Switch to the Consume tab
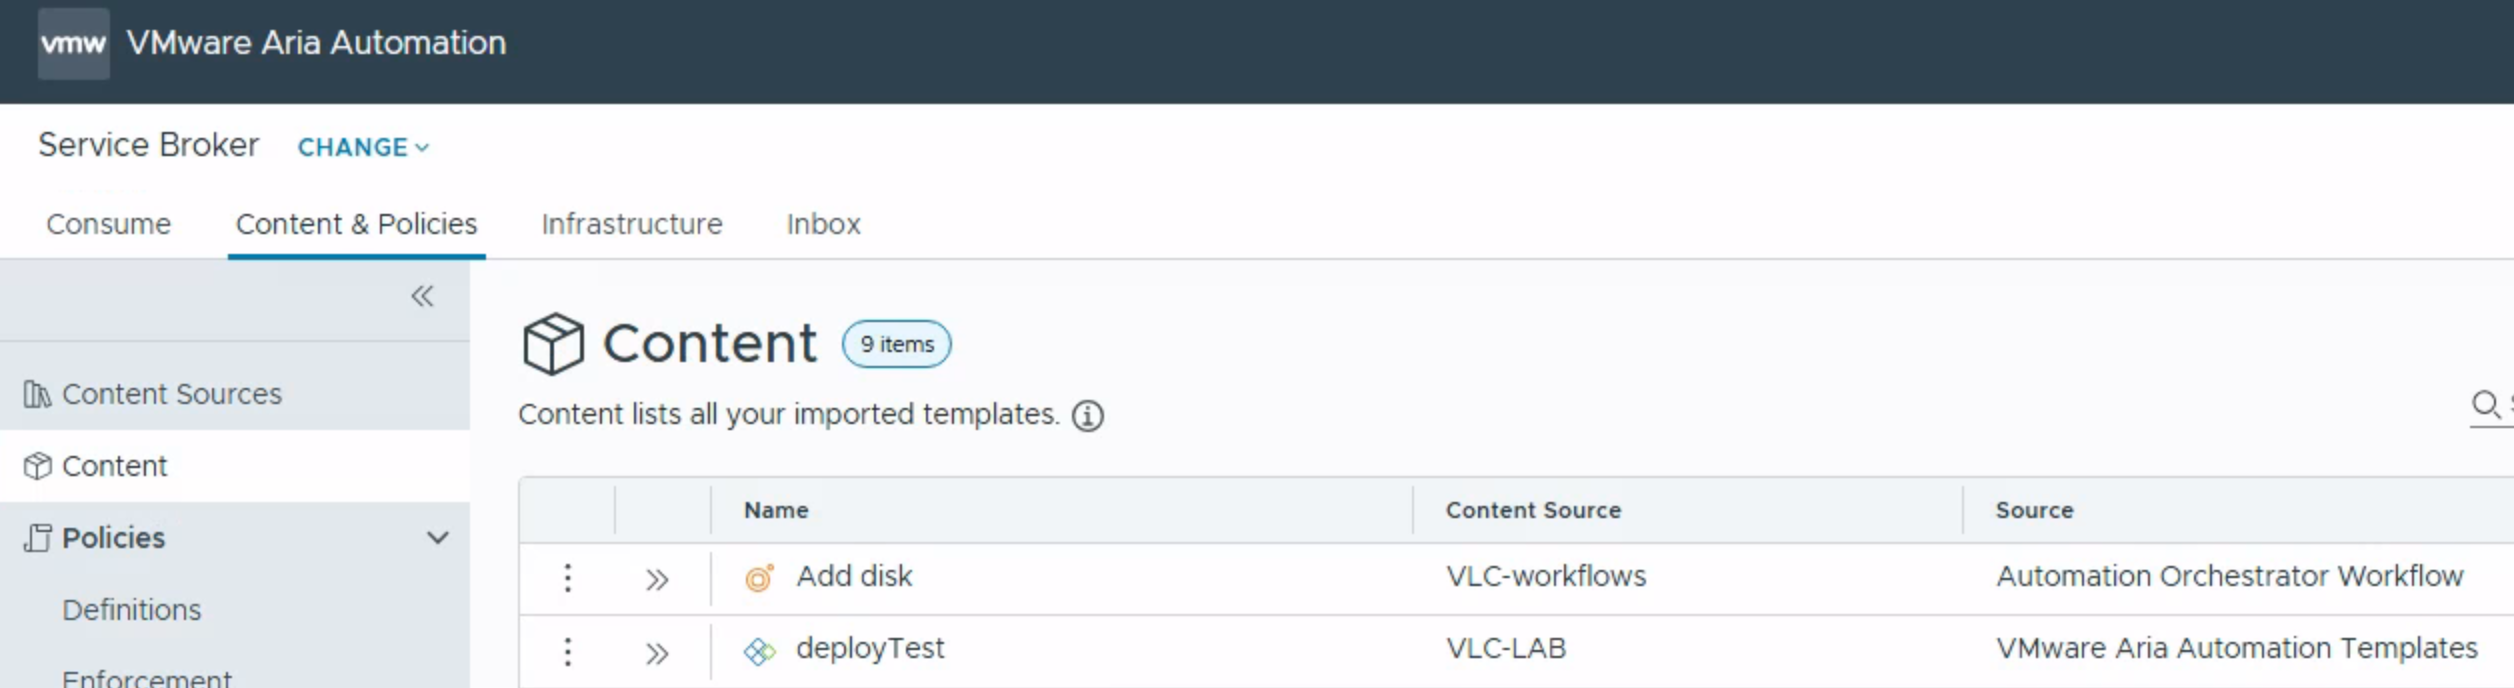Image resolution: width=2514 pixels, height=688 pixels. pos(109,224)
